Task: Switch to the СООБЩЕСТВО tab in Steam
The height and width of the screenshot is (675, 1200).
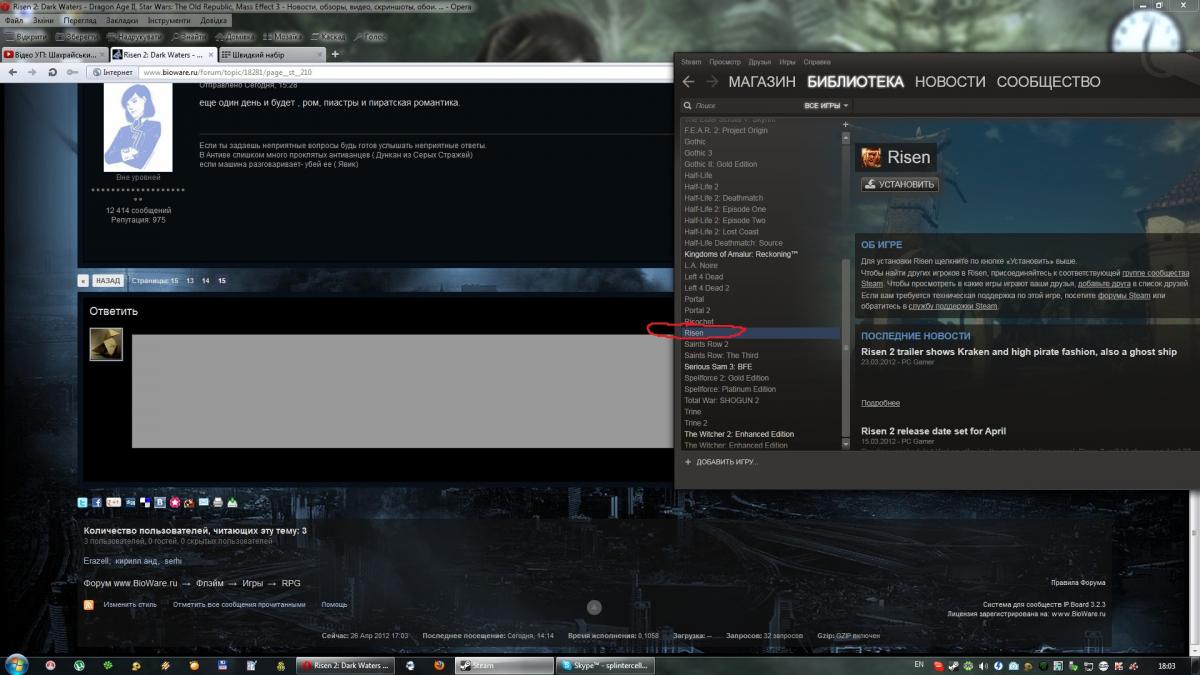Action: tap(1048, 82)
